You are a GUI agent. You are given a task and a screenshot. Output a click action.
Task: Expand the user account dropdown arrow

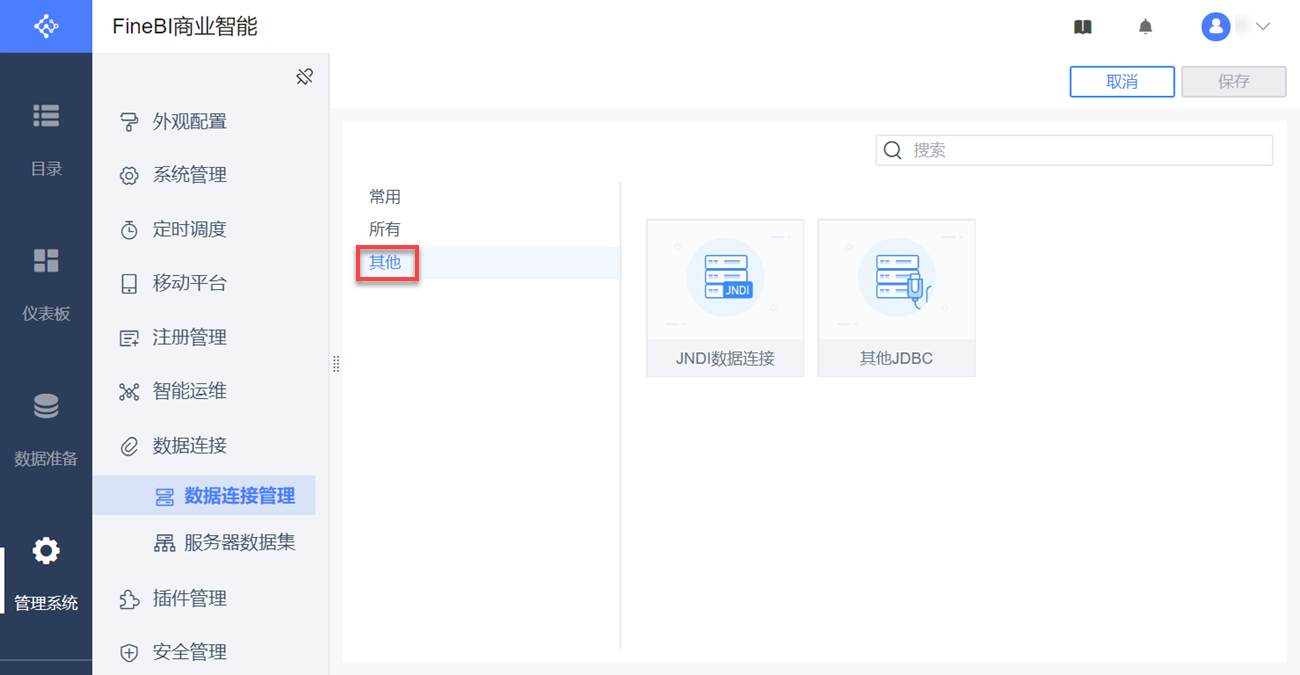1263,27
